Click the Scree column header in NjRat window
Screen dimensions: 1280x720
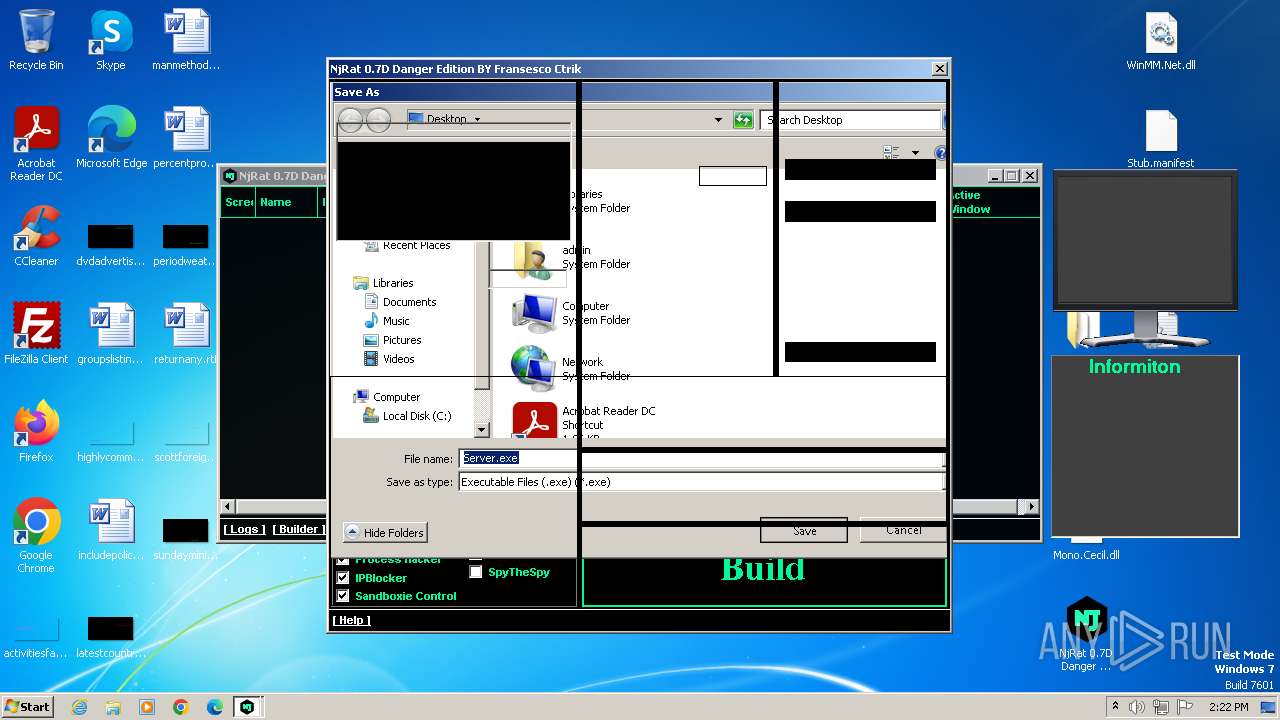pos(239,202)
